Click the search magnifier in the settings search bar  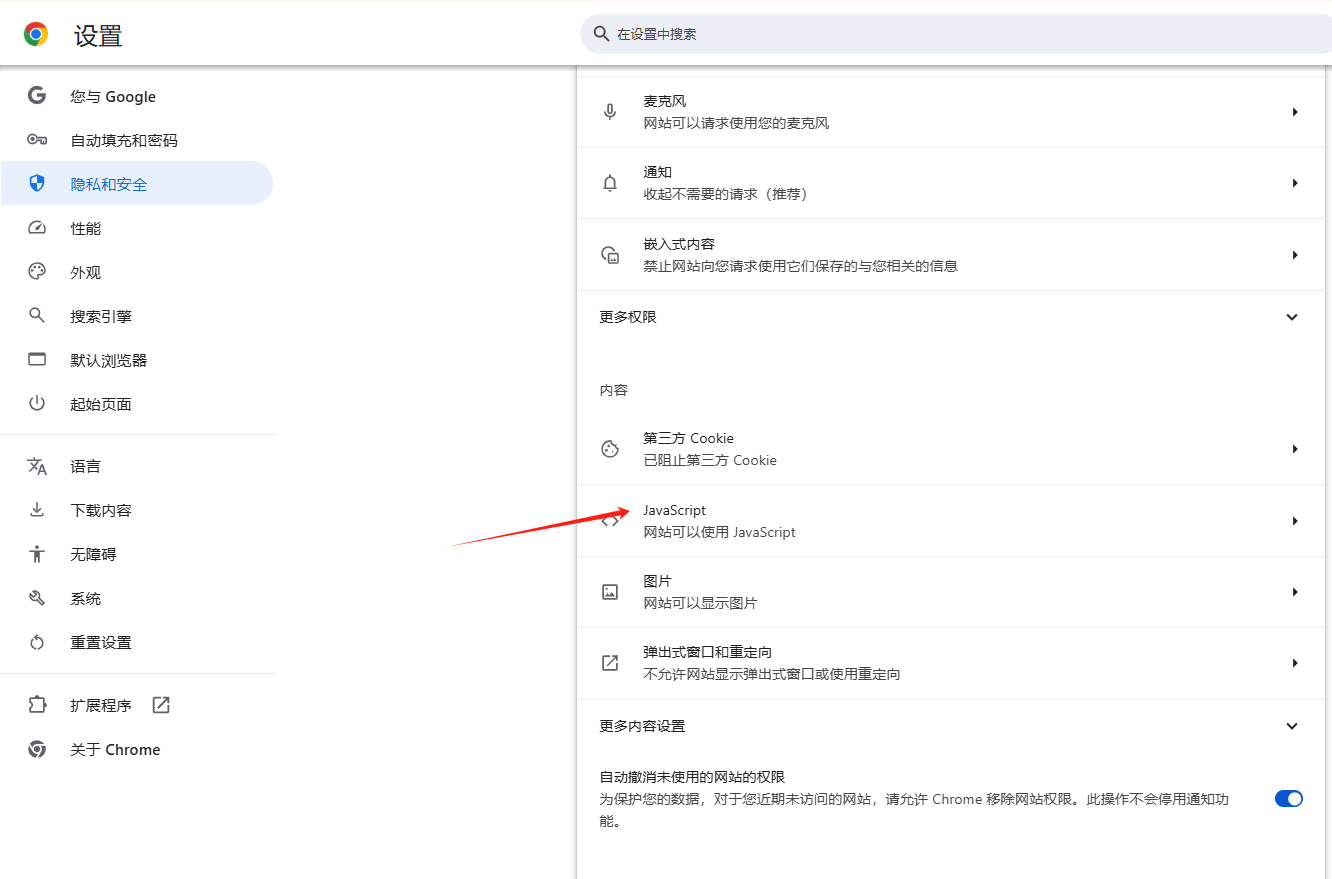tap(601, 34)
